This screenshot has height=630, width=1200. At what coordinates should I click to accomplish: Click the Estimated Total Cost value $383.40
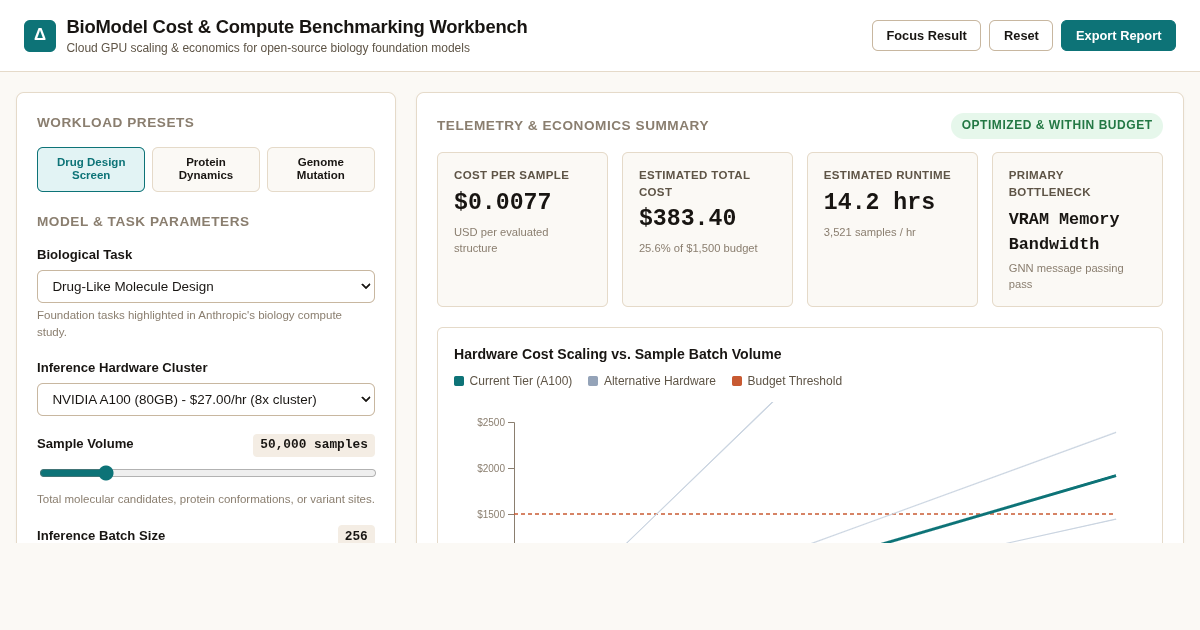pyautogui.click(x=688, y=218)
